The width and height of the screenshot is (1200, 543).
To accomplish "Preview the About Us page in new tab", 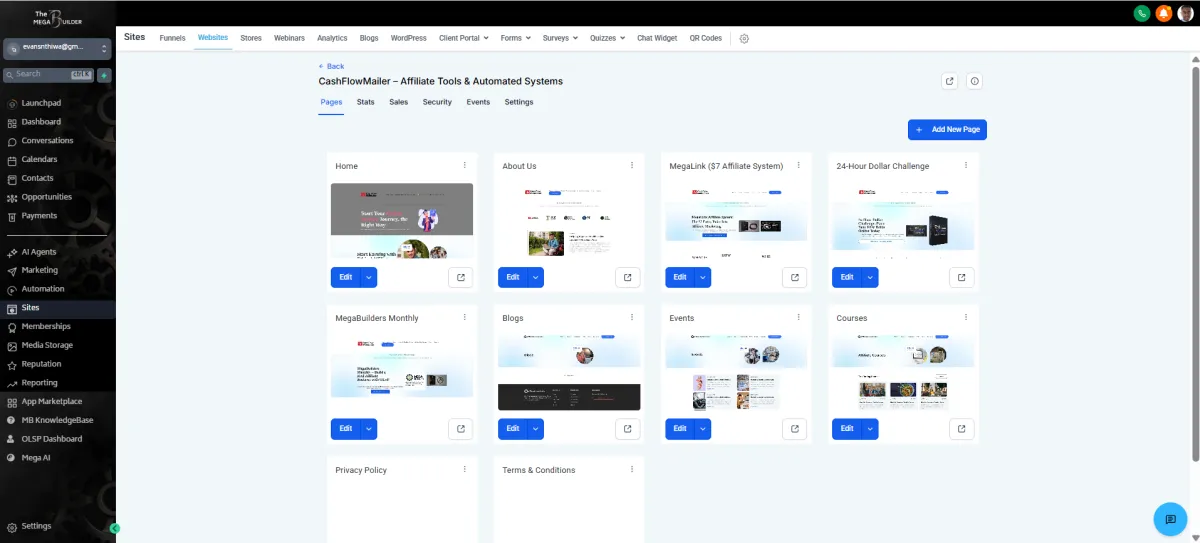I will [x=627, y=277].
